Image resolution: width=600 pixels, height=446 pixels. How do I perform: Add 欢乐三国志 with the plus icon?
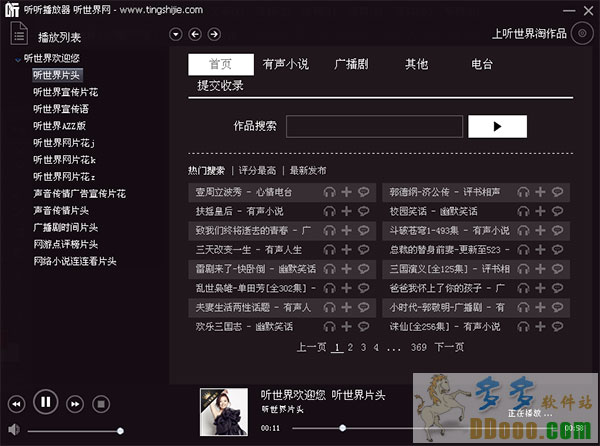(x=346, y=326)
